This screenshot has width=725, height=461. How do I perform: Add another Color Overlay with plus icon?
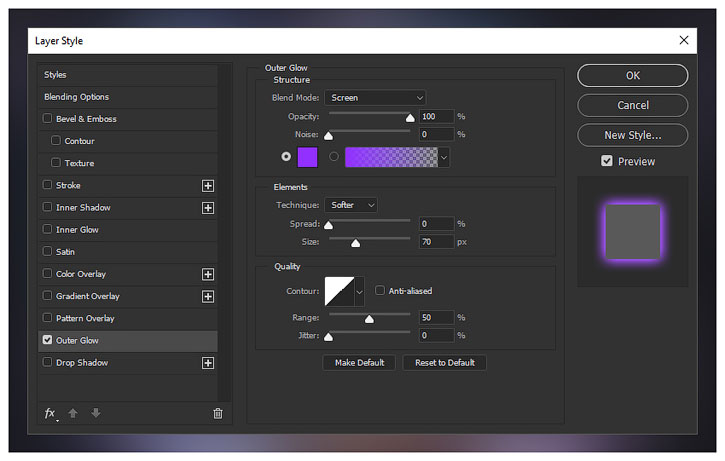coord(208,274)
